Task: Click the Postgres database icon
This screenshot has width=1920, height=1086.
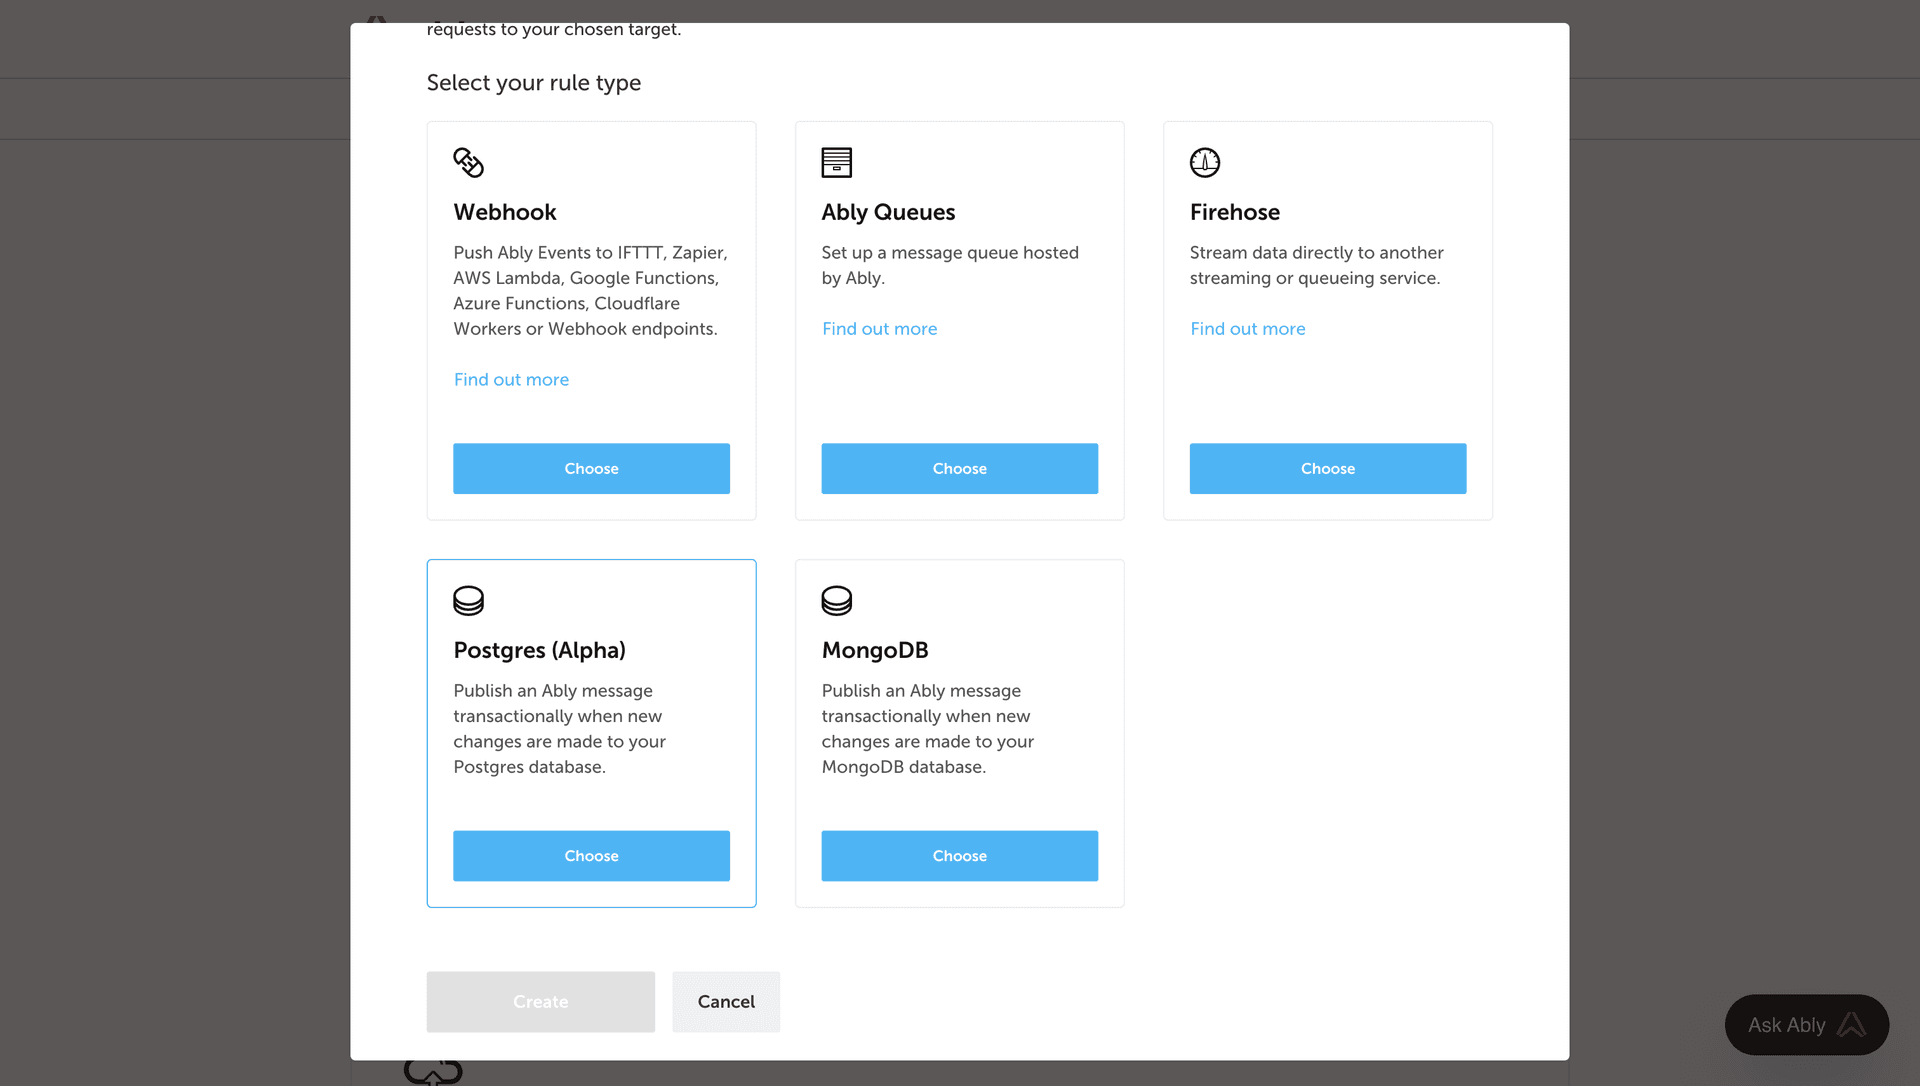Action: [468, 600]
